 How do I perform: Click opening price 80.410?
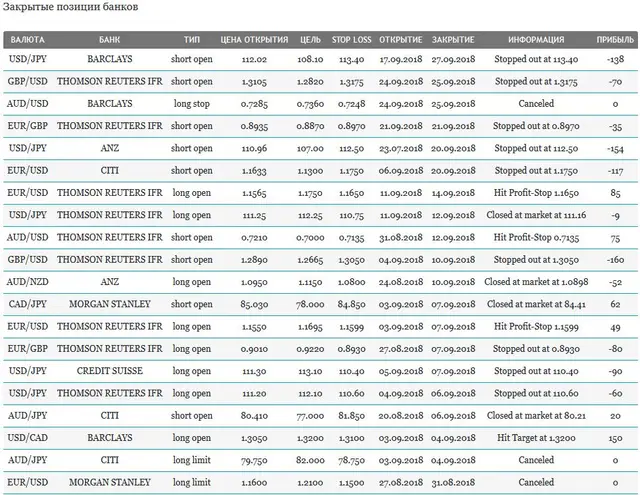pyautogui.click(x=254, y=416)
